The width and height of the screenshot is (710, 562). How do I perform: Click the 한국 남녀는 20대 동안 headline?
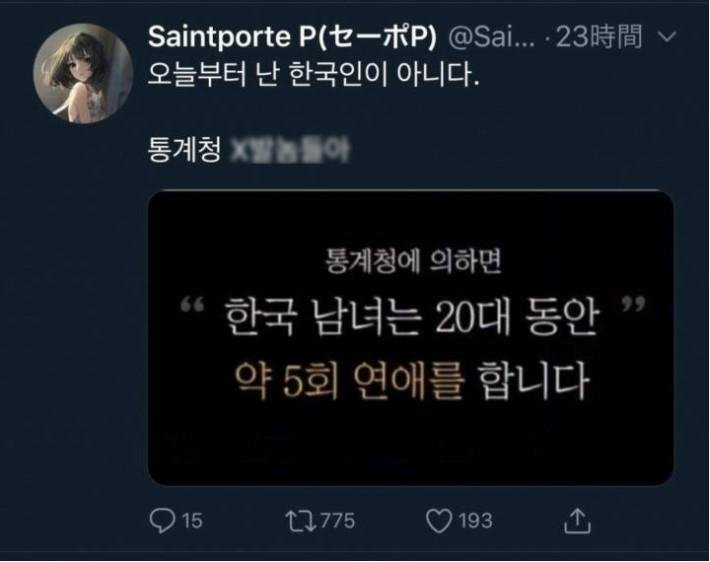pyautogui.click(x=412, y=317)
